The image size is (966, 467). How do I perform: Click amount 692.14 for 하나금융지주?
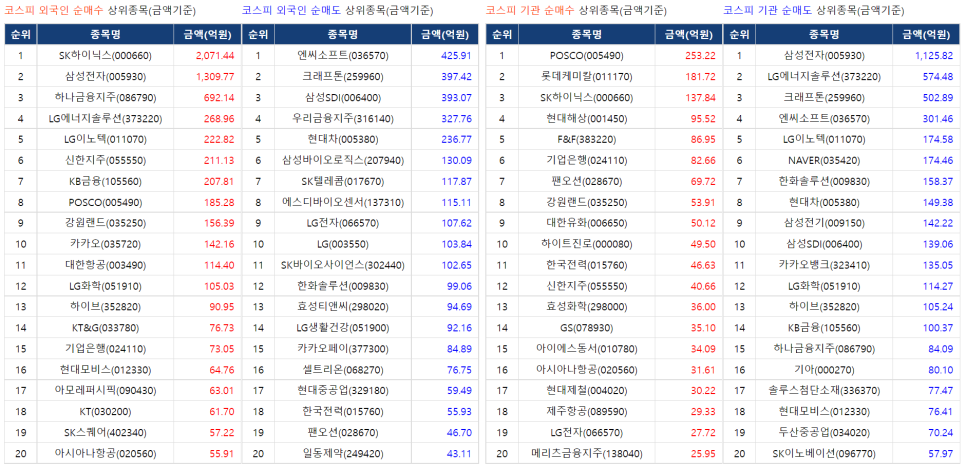tap(219, 97)
